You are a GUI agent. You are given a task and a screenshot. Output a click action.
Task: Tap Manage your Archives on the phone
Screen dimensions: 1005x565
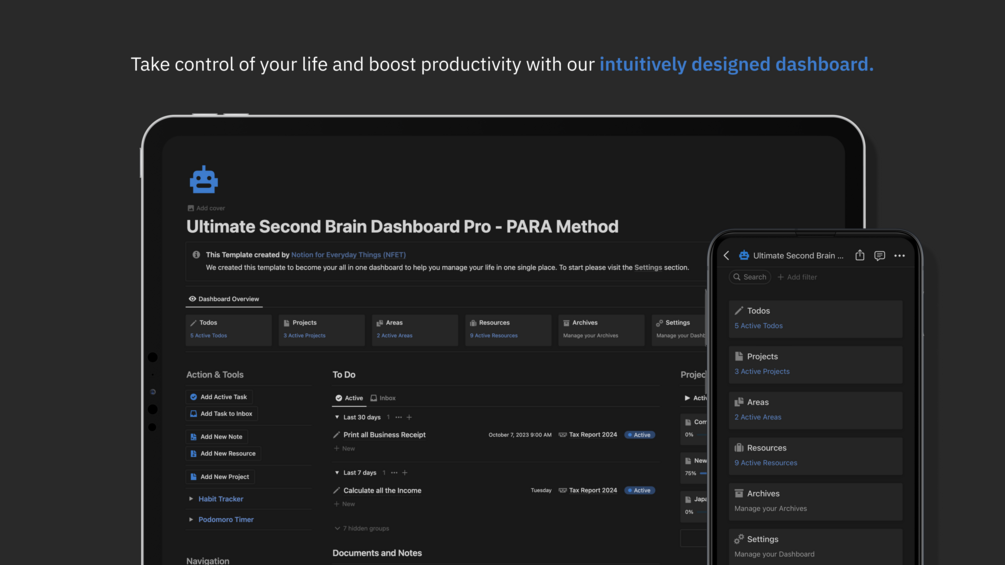point(770,509)
